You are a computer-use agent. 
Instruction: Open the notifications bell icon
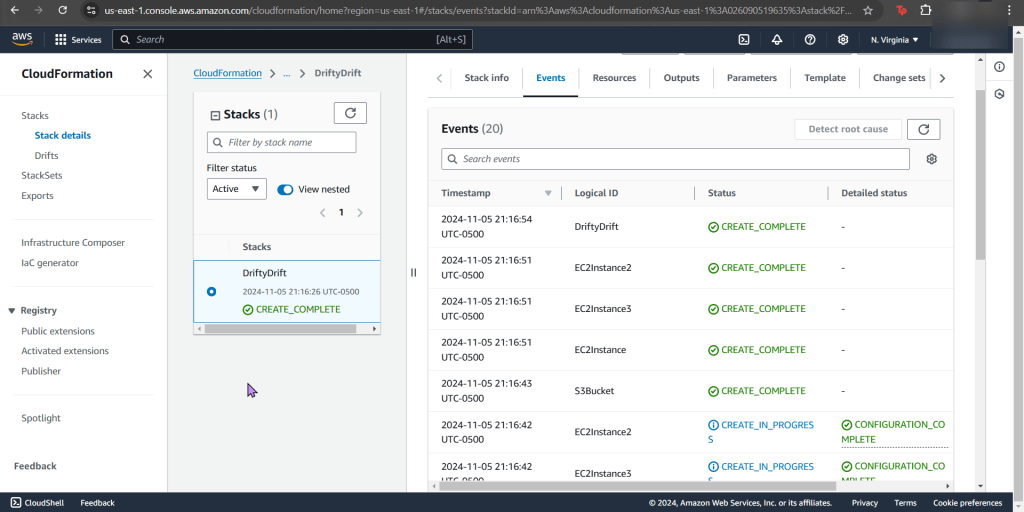[x=777, y=39]
